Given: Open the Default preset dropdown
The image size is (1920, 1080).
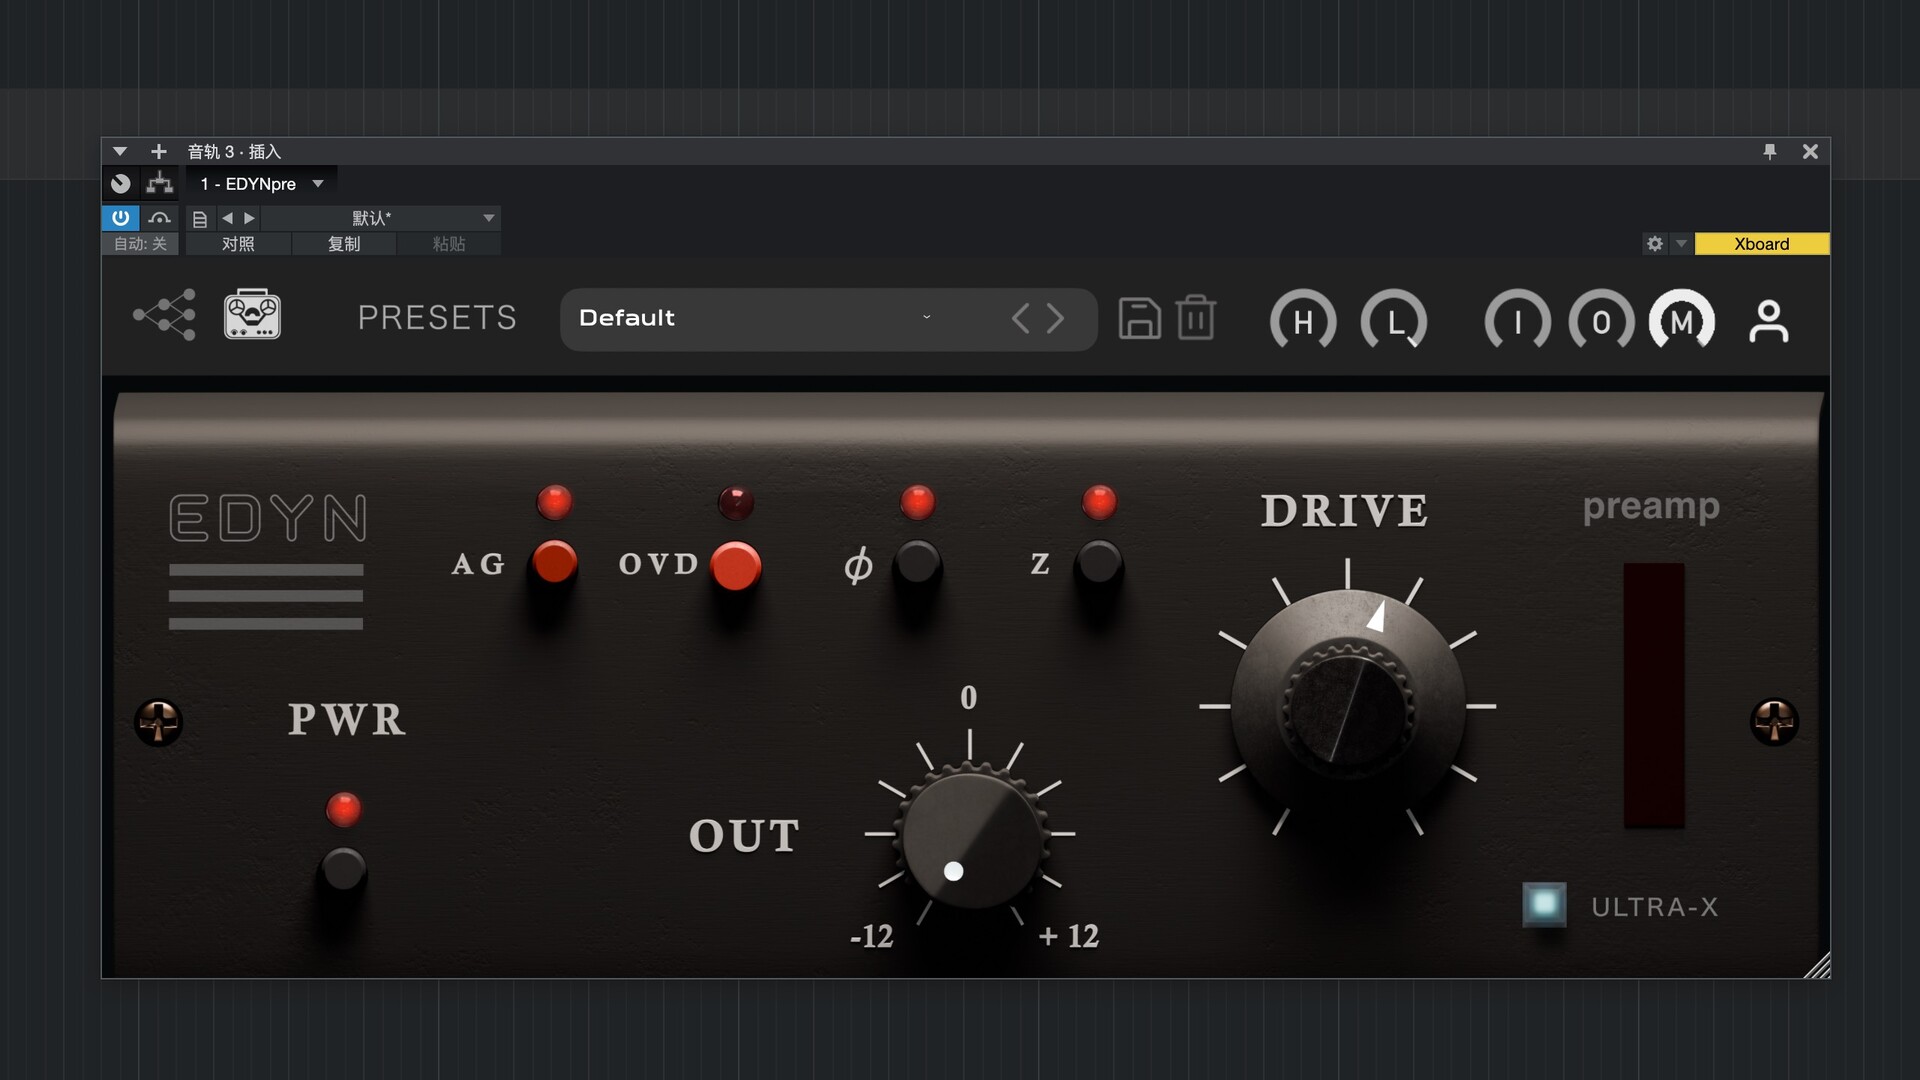Looking at the screenshot, I should tap(828, 319).
